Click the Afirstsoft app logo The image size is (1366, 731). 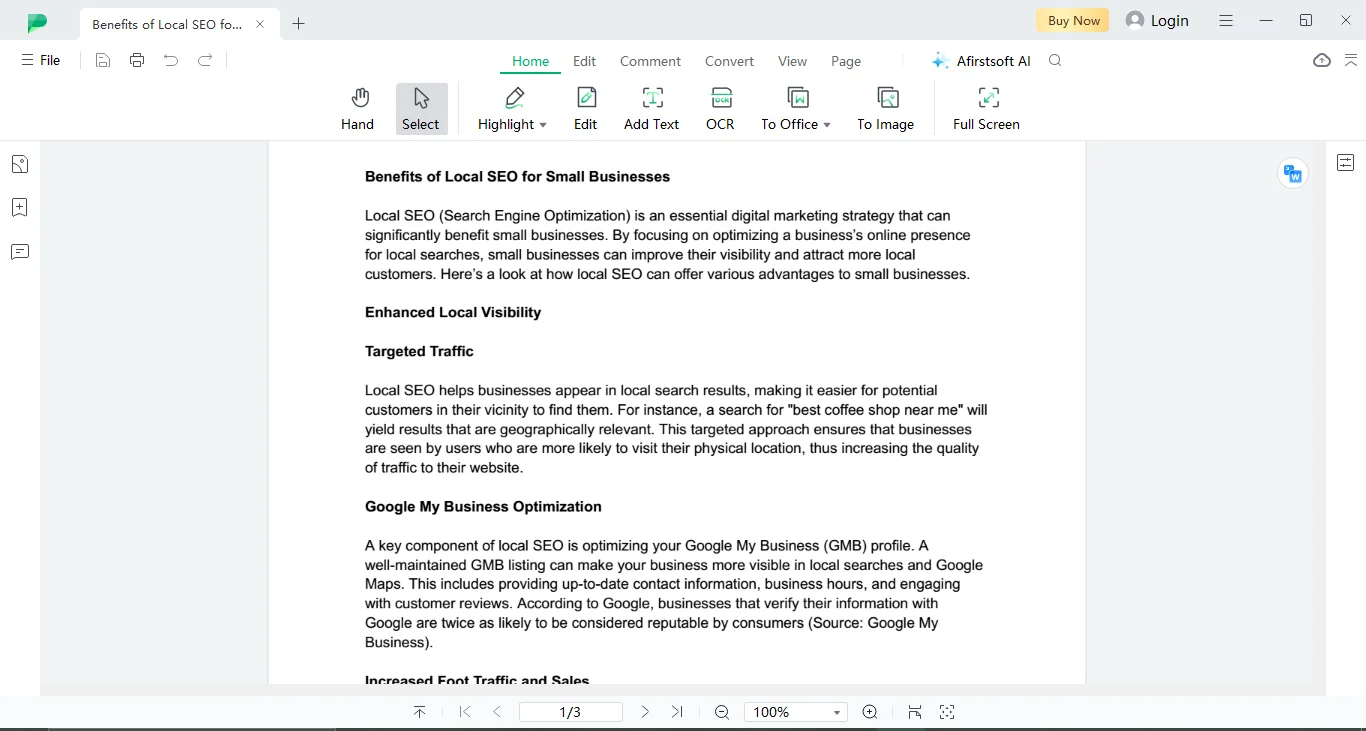(37, 22)
